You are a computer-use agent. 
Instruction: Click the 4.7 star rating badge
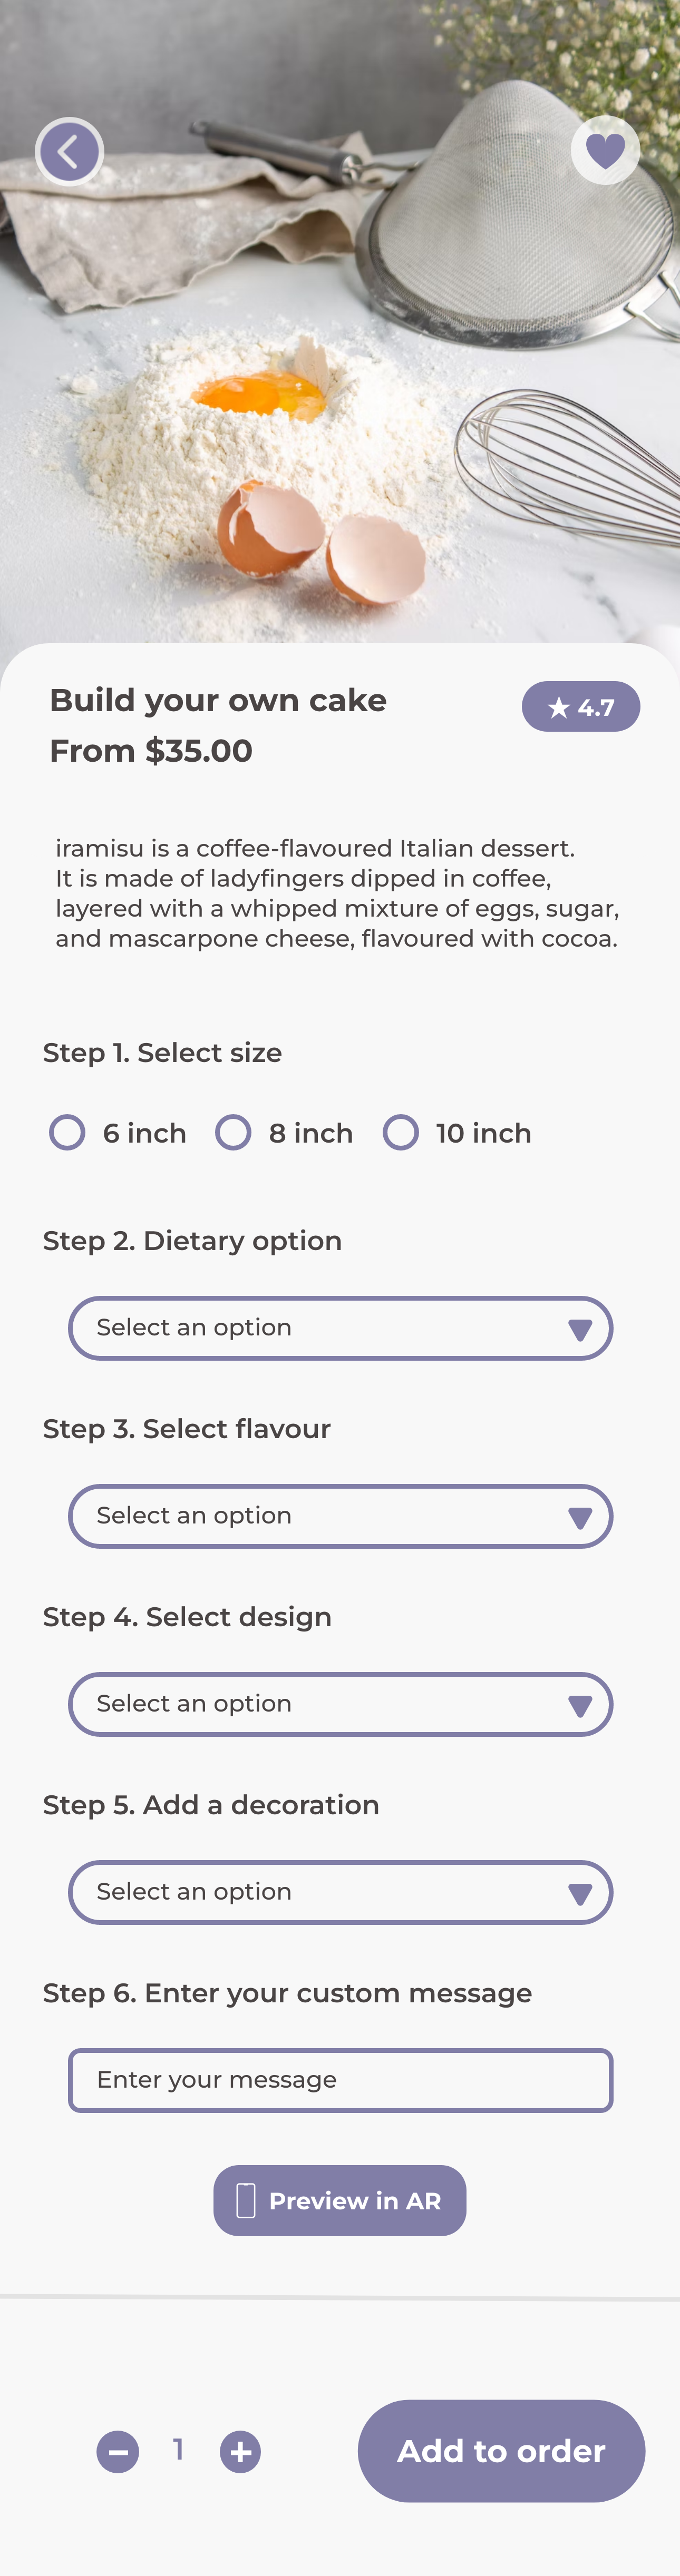[x=580, y=707]
